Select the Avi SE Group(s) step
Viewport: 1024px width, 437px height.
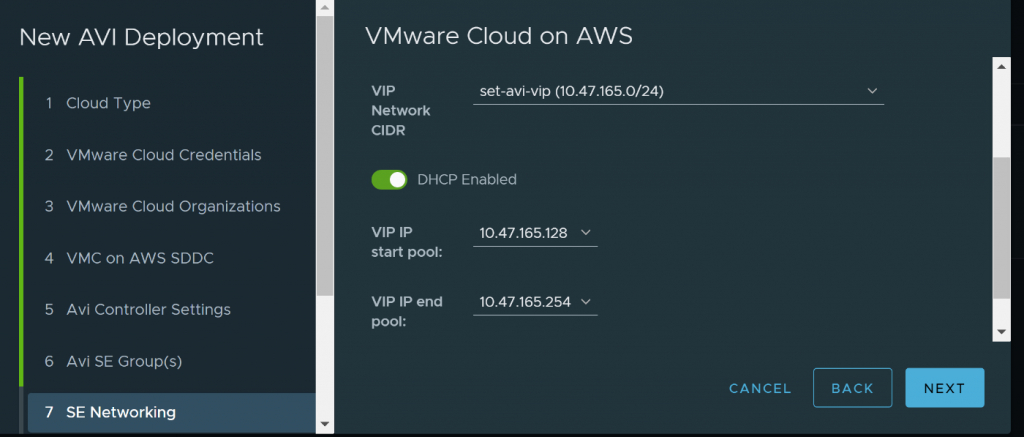click(x=124, y=361)
